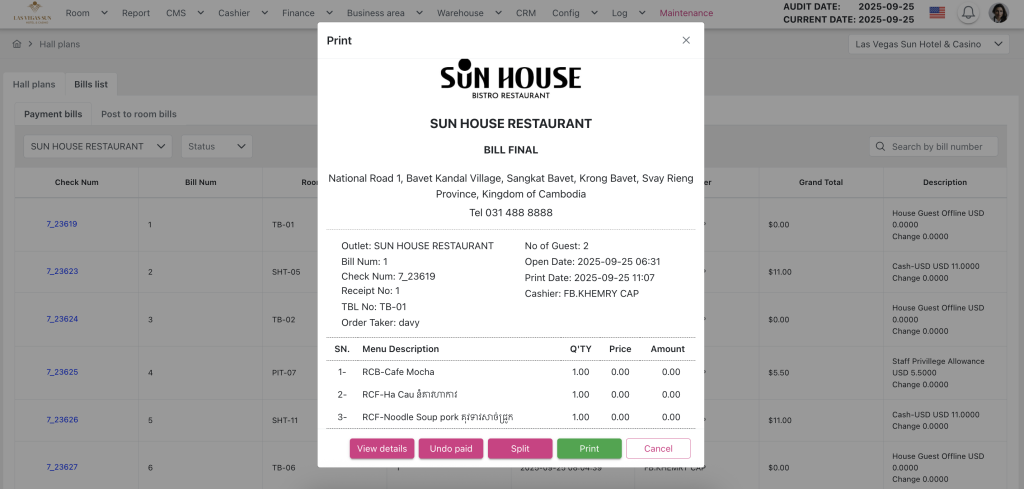The height and width of the screenshot is (489, 1024).
Task: Click the View details button
Action: tap(382, 449)
